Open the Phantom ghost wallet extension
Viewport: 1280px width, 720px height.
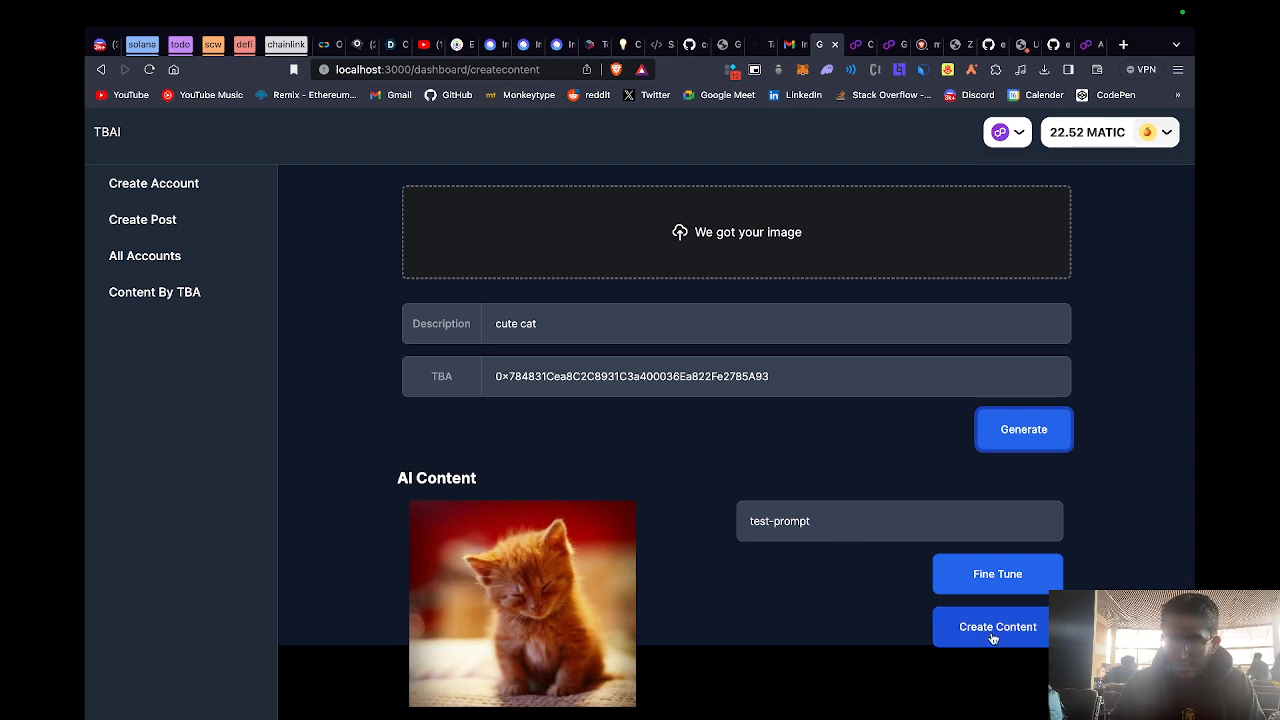827,69
